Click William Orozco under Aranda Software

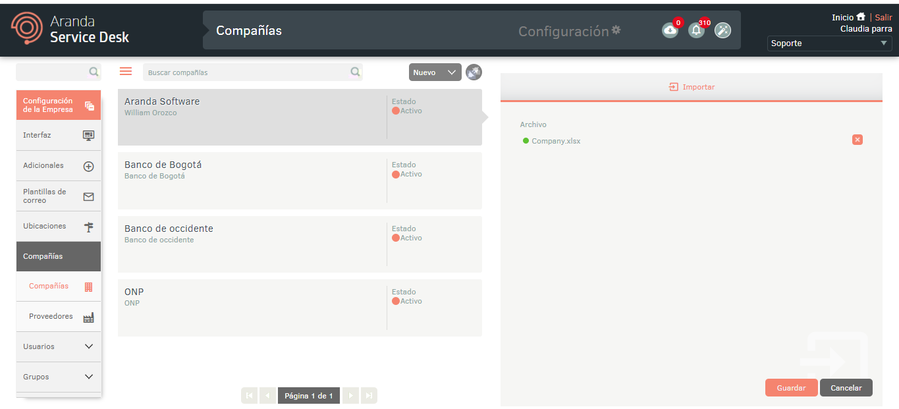pos(151,113)
